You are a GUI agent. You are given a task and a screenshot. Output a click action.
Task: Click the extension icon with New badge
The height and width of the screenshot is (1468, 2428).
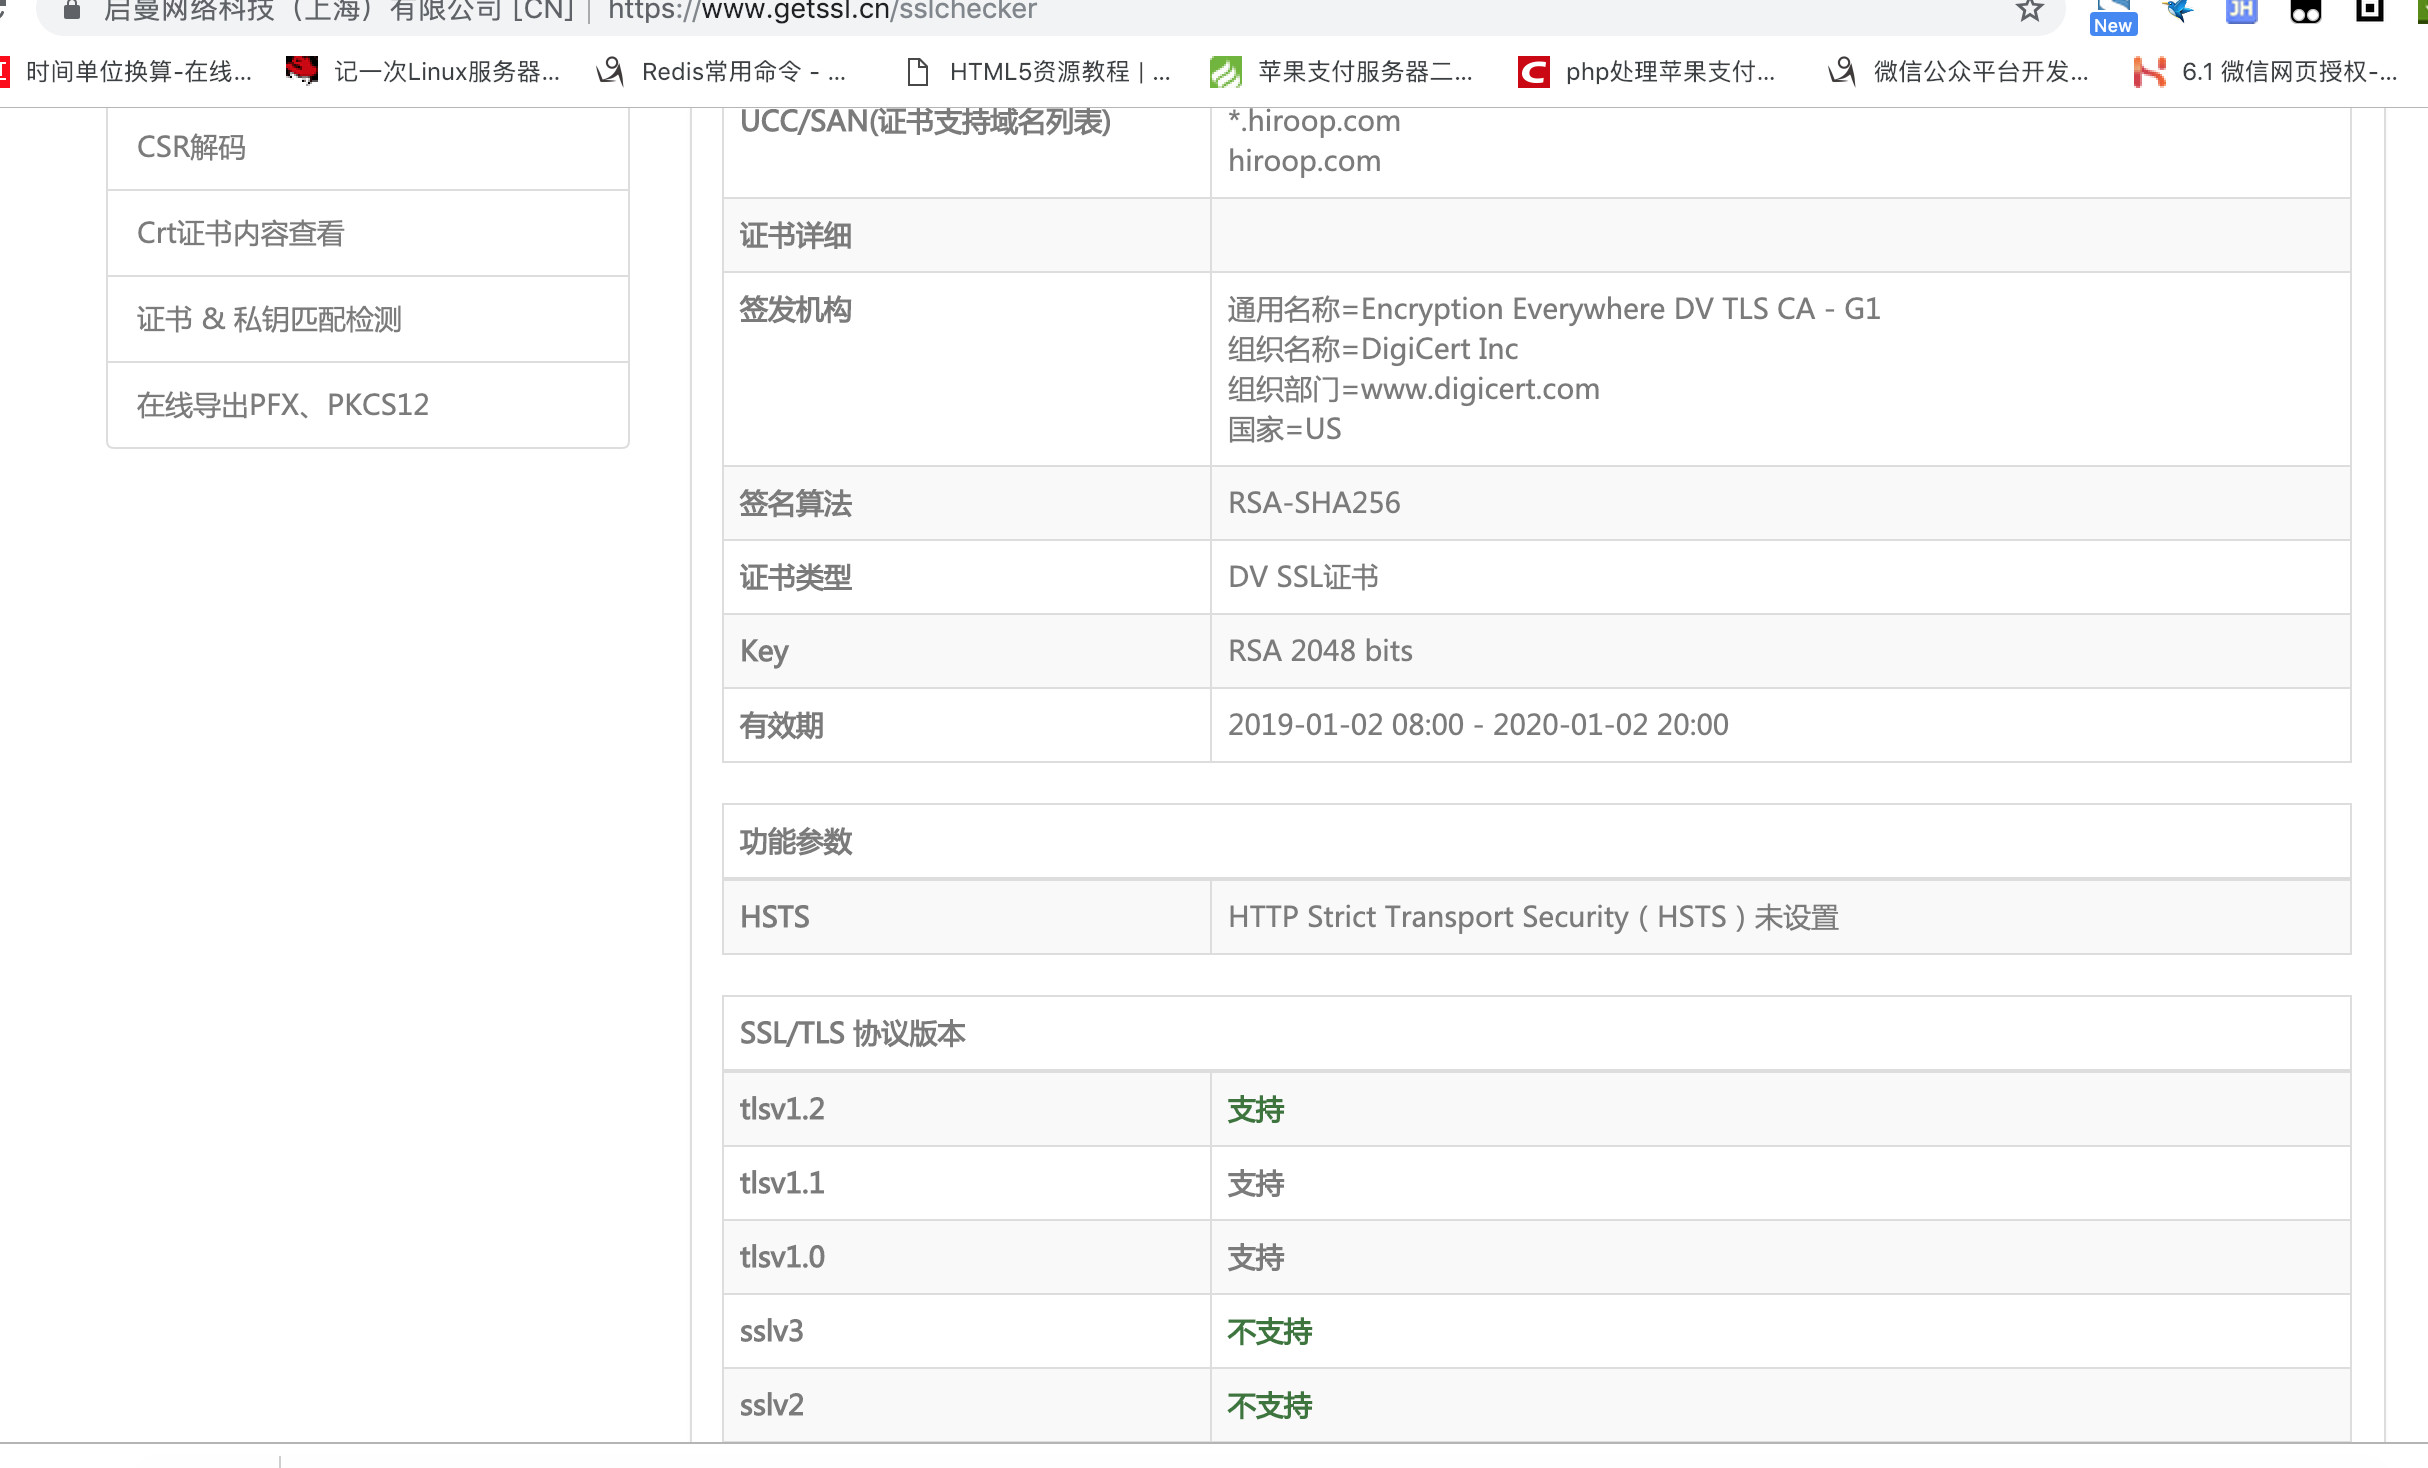tap(2112, 17)
